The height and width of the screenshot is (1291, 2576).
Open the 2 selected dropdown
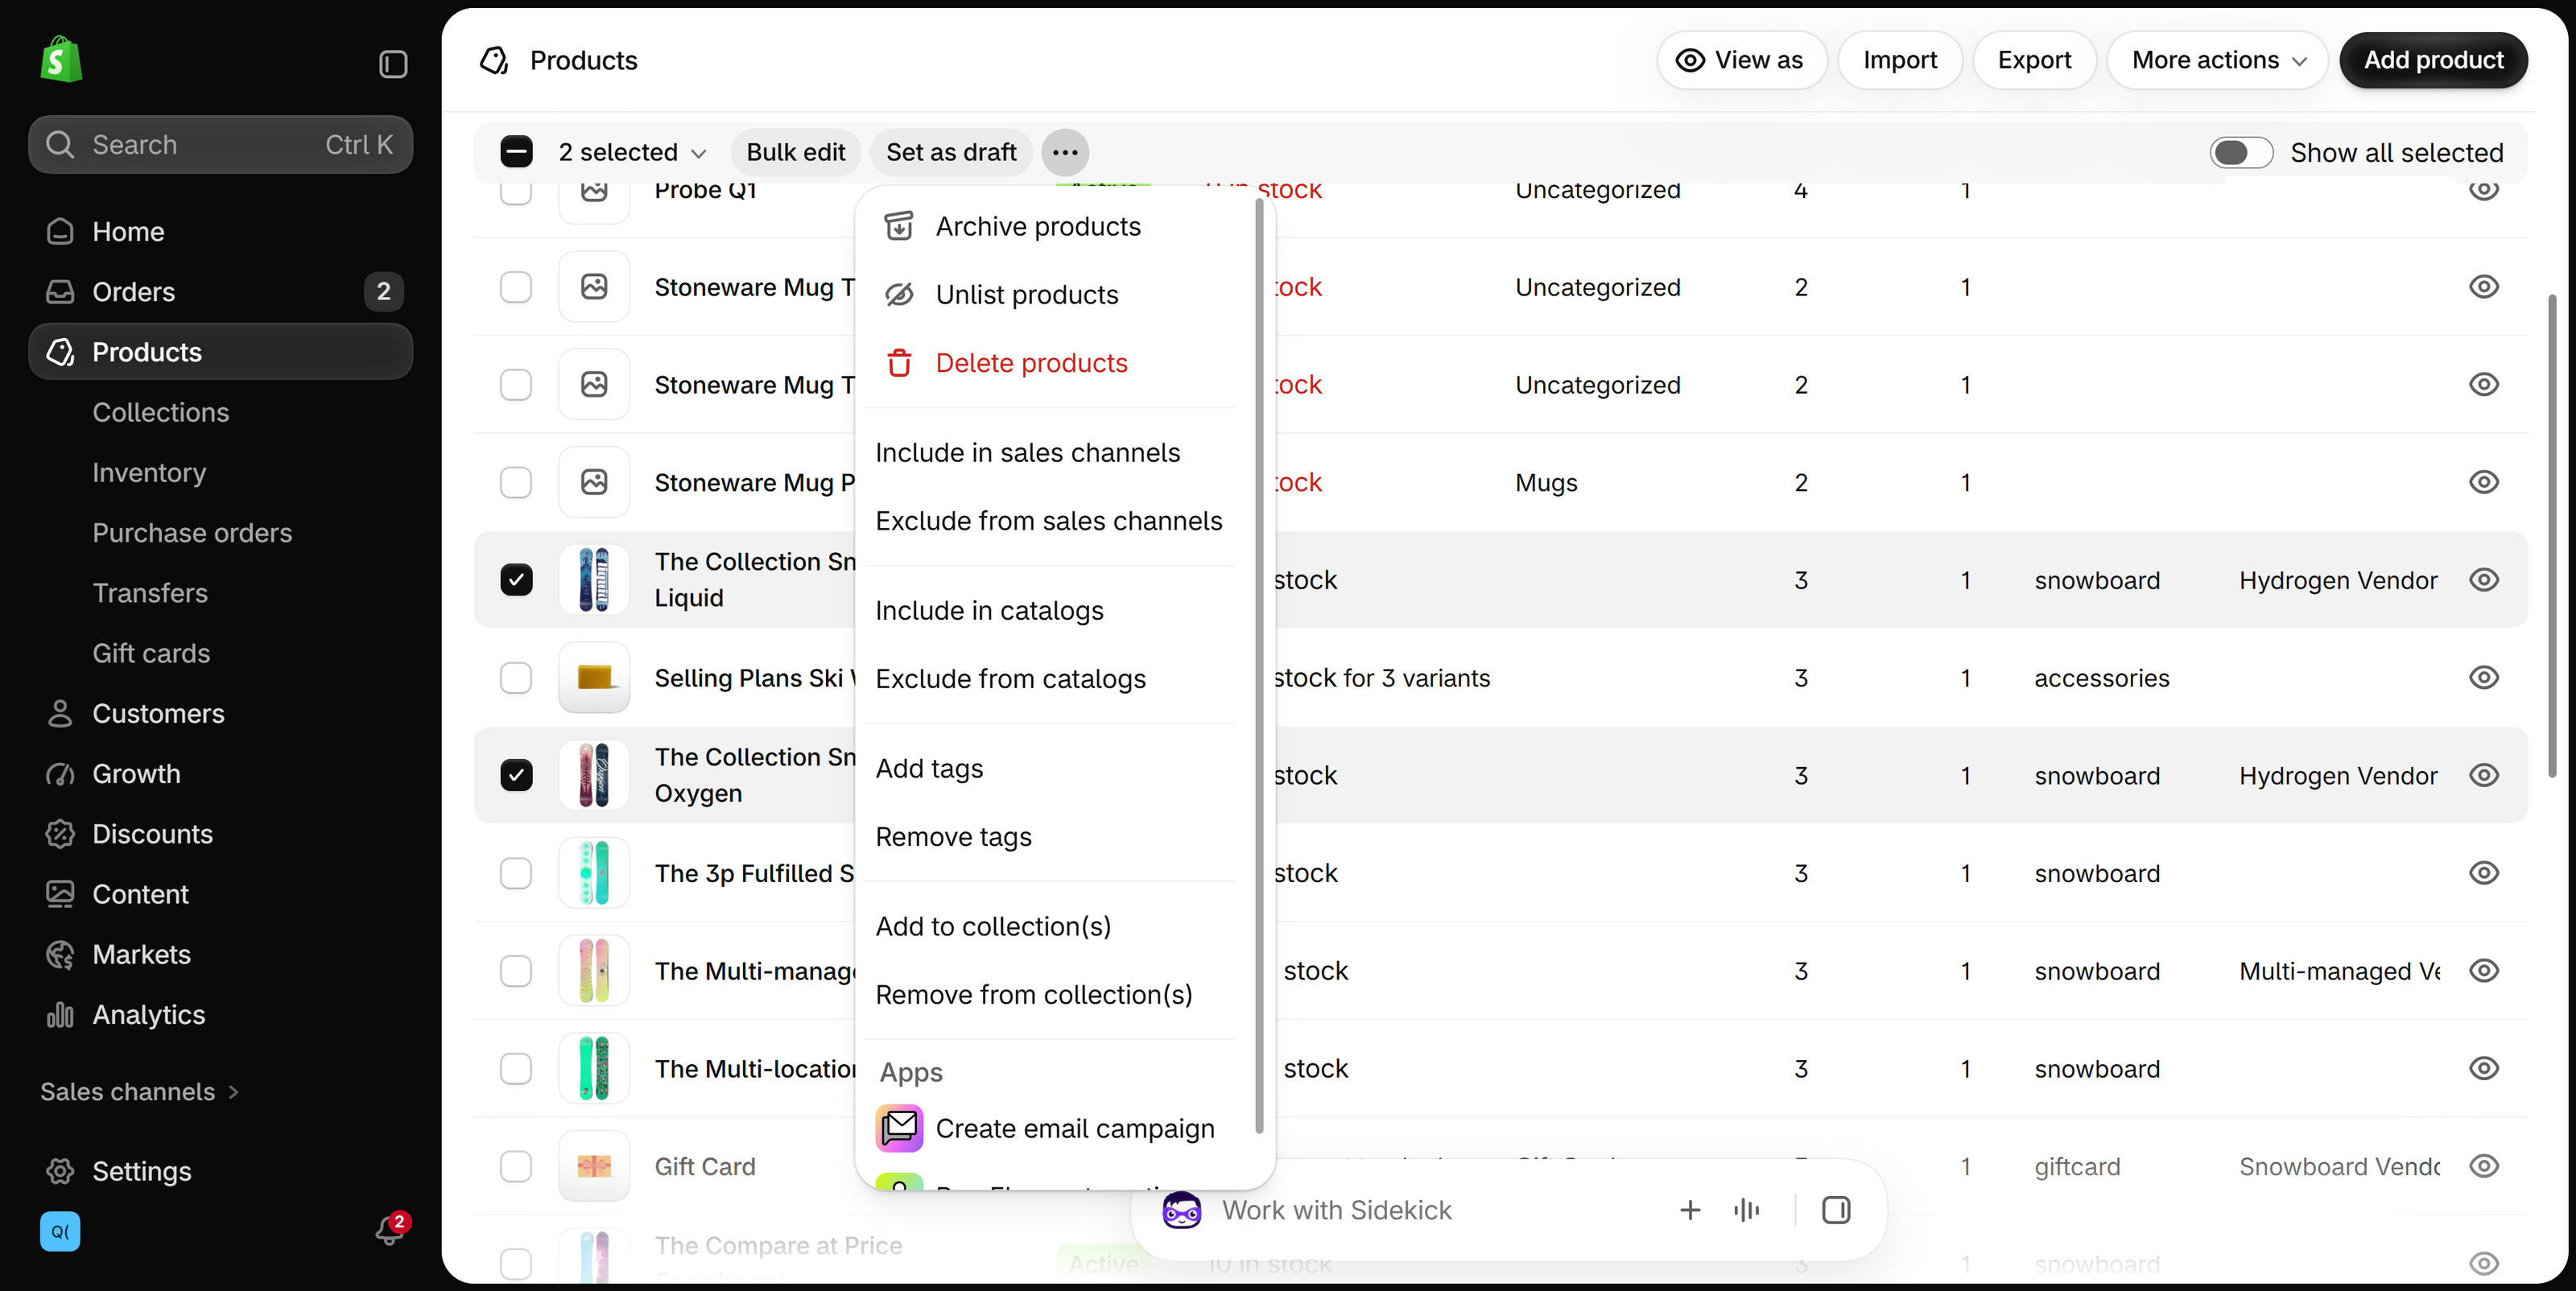click(x=632, y=152)
